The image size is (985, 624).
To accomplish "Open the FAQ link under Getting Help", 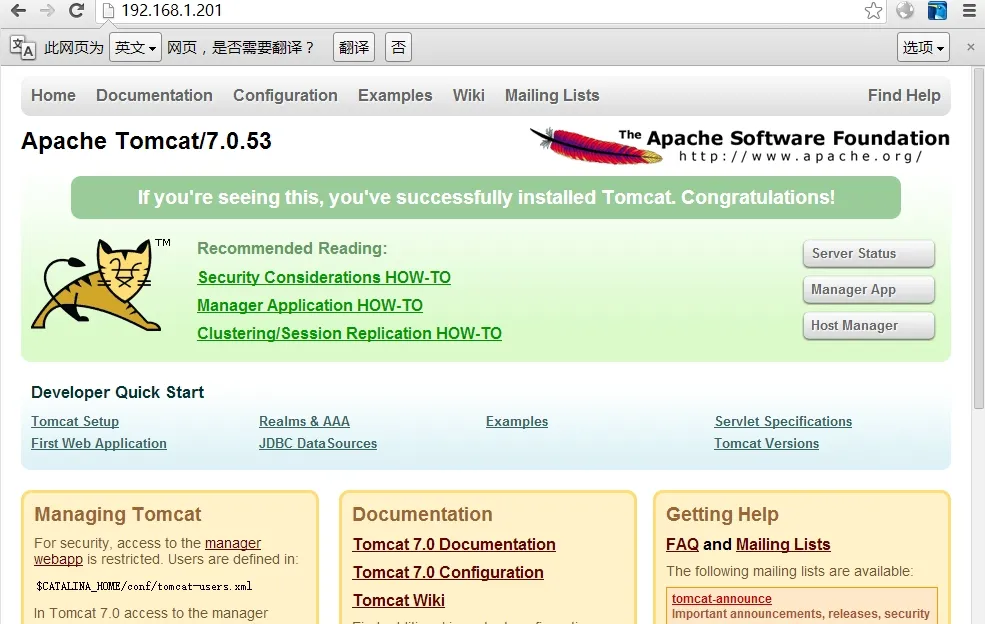I will [x=682, y=544].
